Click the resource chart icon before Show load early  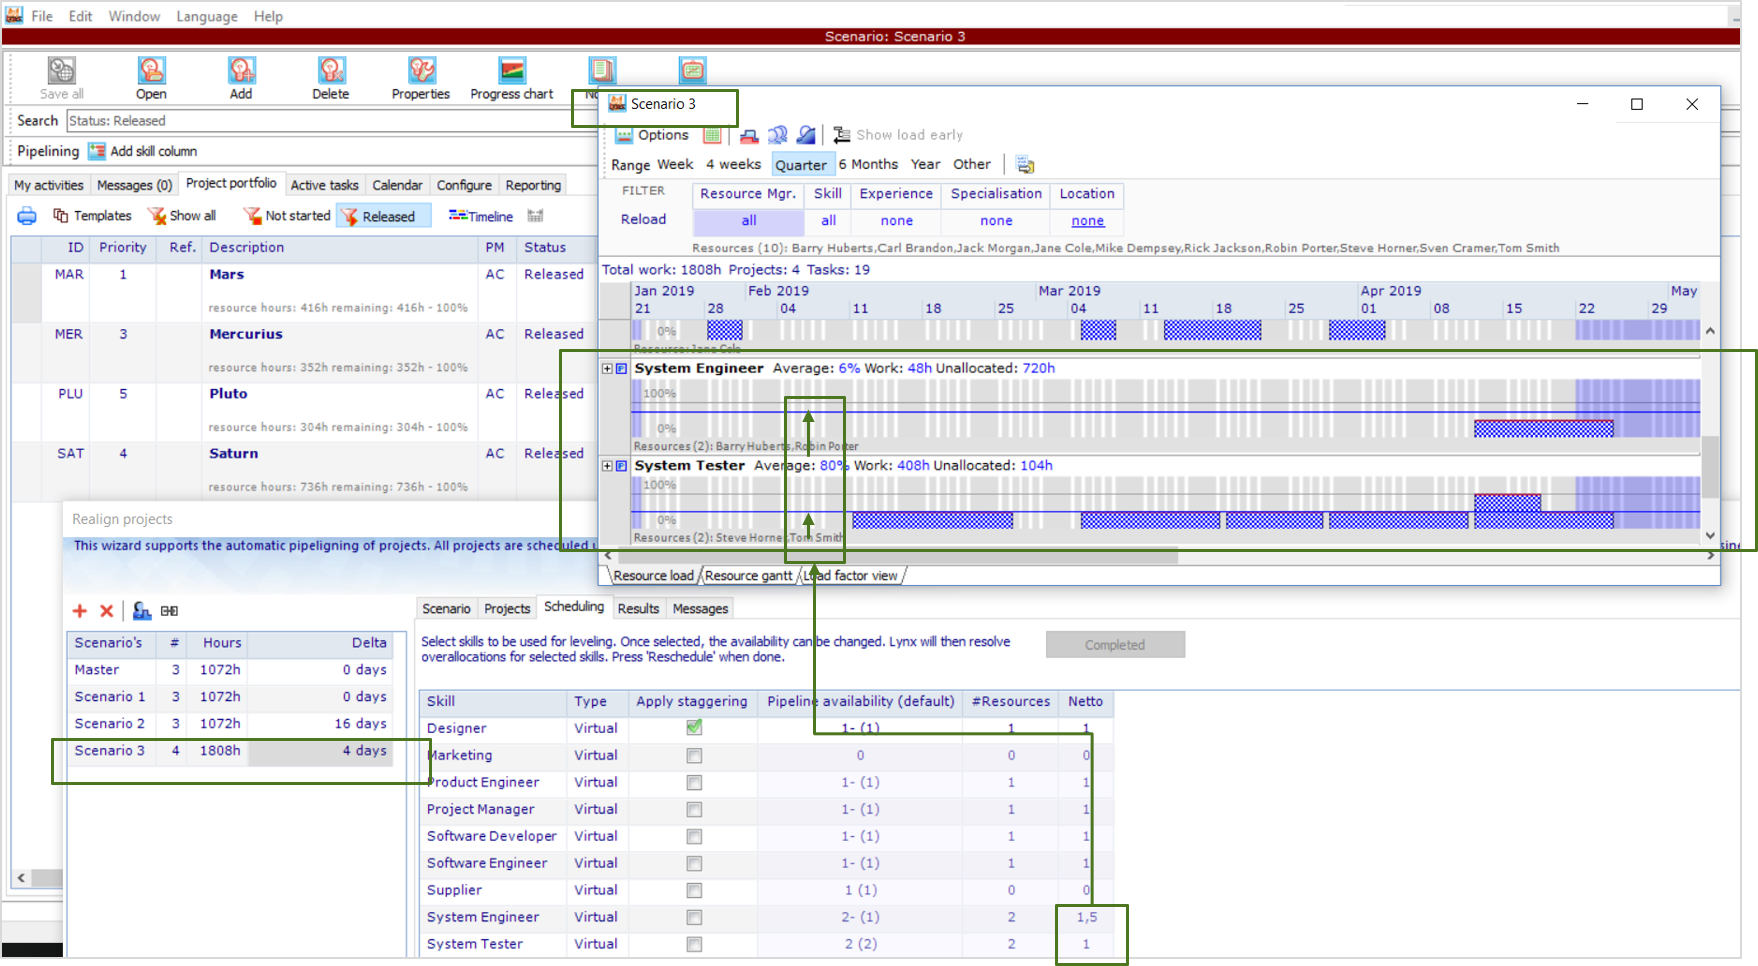coord(806,135)
